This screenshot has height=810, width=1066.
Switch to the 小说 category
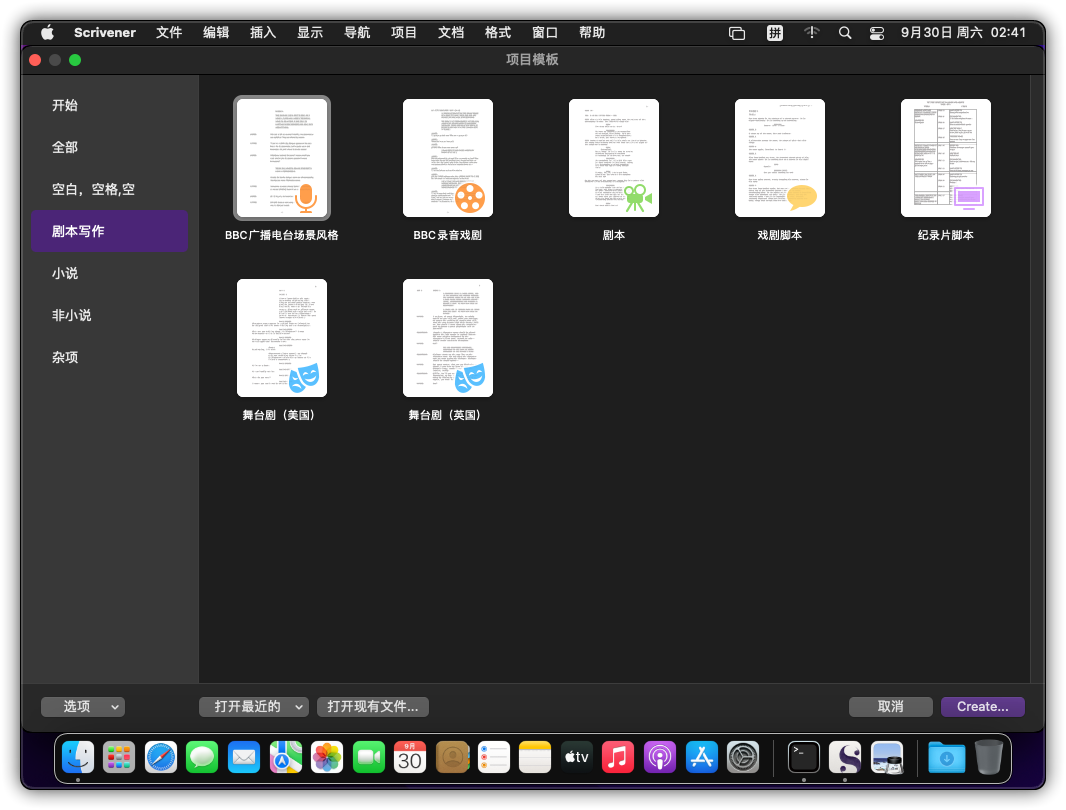(109, 273)
